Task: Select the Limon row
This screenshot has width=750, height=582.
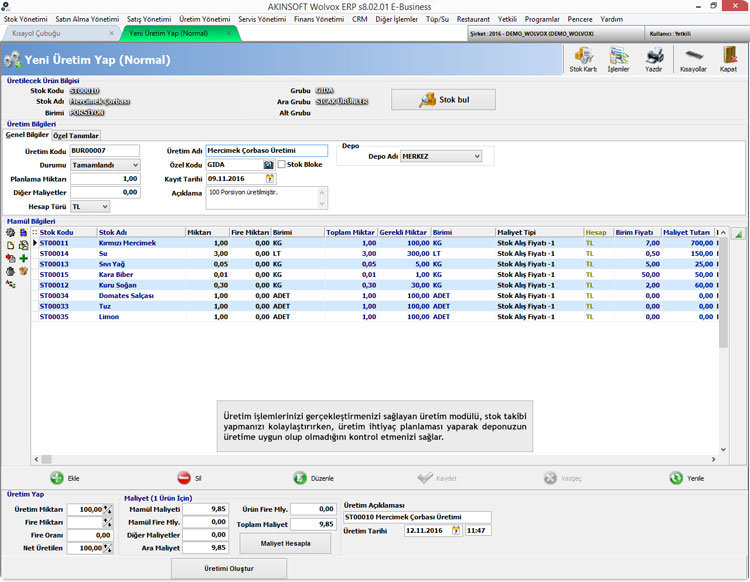Action: coord(375,317)
